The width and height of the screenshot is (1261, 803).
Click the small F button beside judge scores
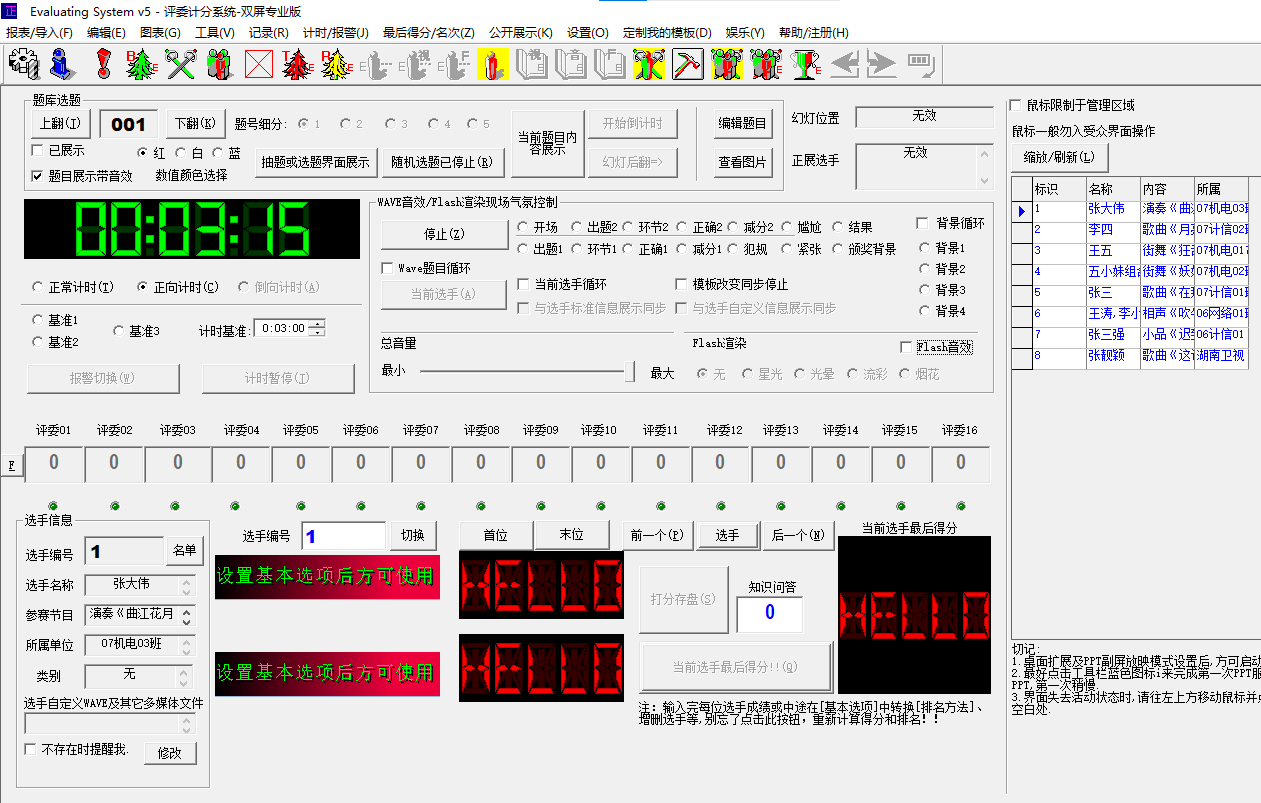12,465
